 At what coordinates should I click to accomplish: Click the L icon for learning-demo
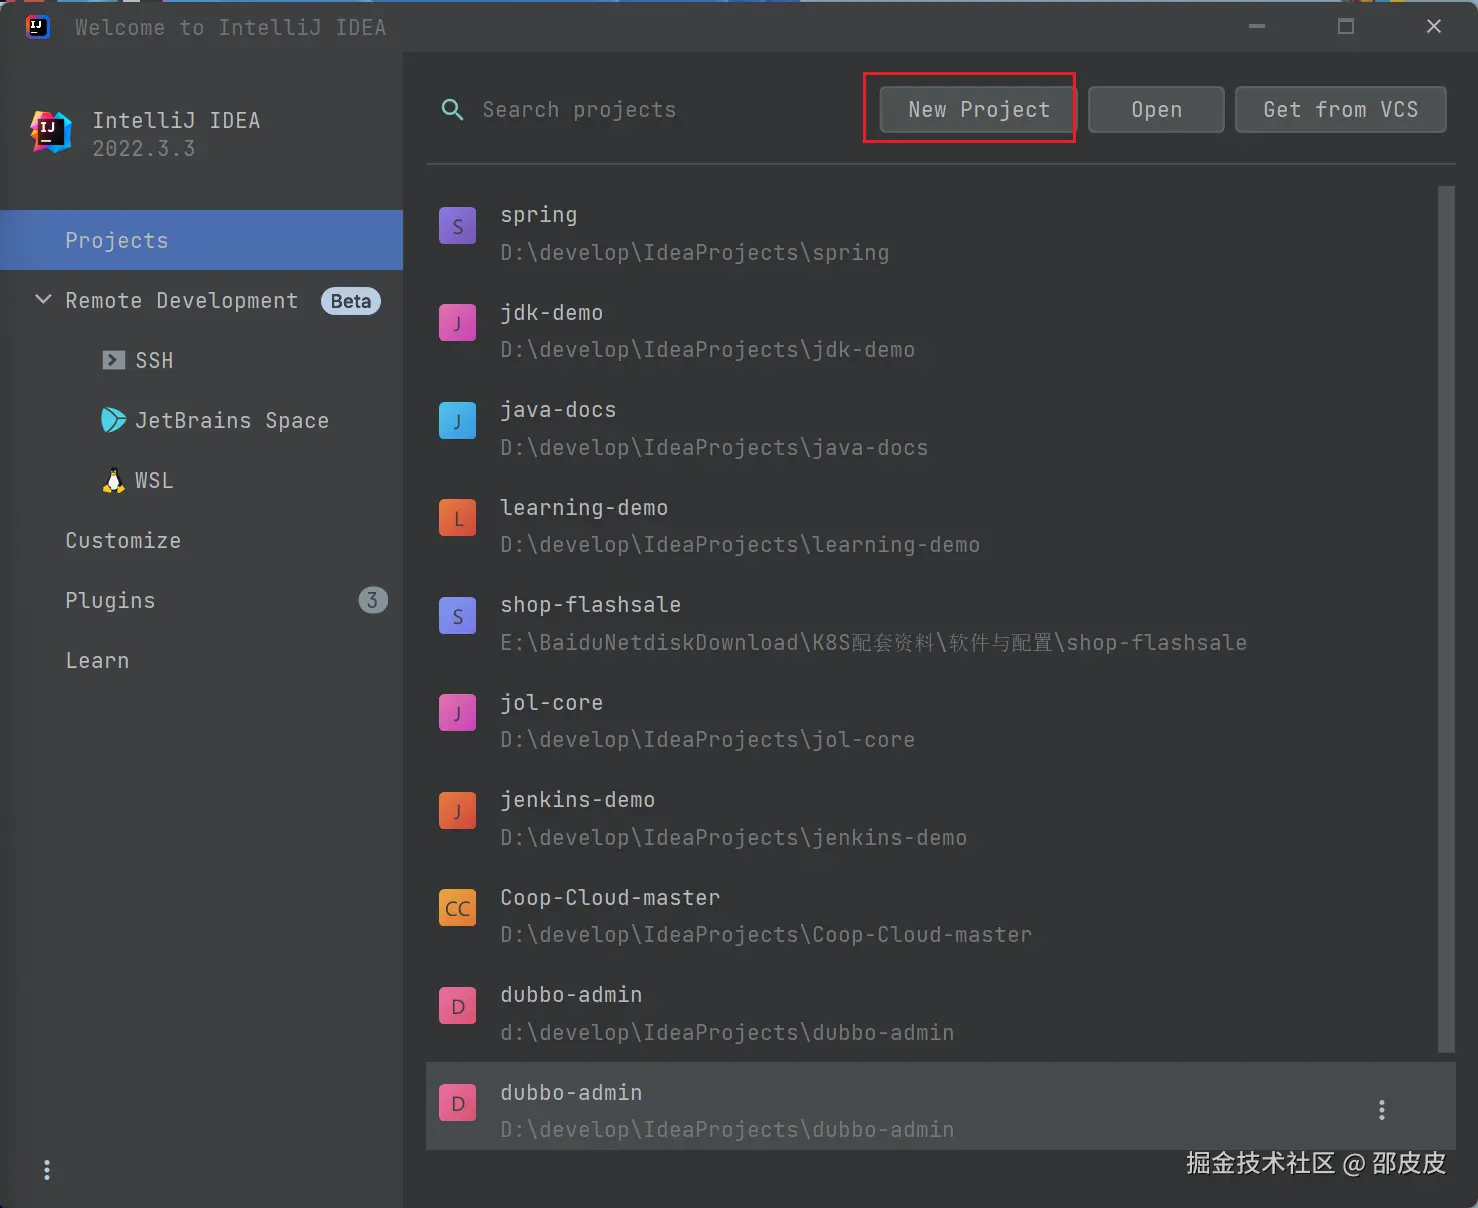(458, 518)
